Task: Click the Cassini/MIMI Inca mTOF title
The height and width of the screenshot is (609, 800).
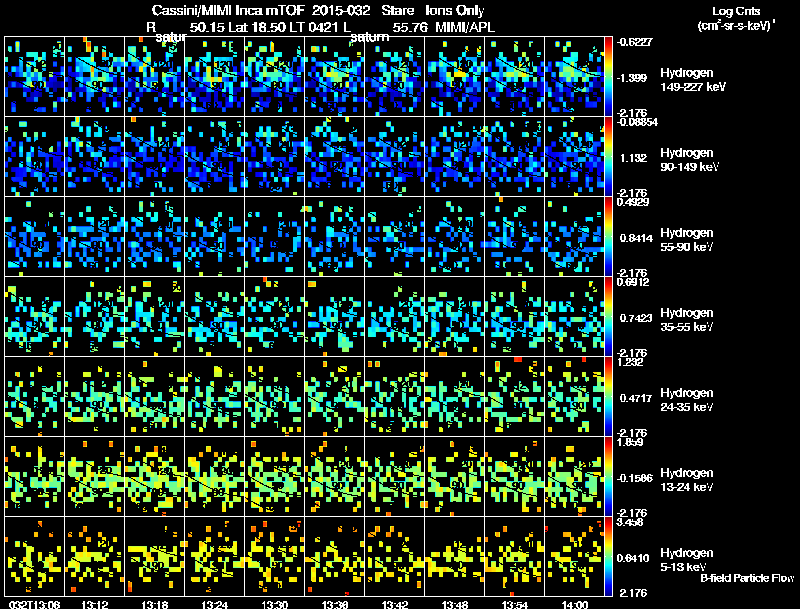Action: pyautogui.click(x=228, y=10)
